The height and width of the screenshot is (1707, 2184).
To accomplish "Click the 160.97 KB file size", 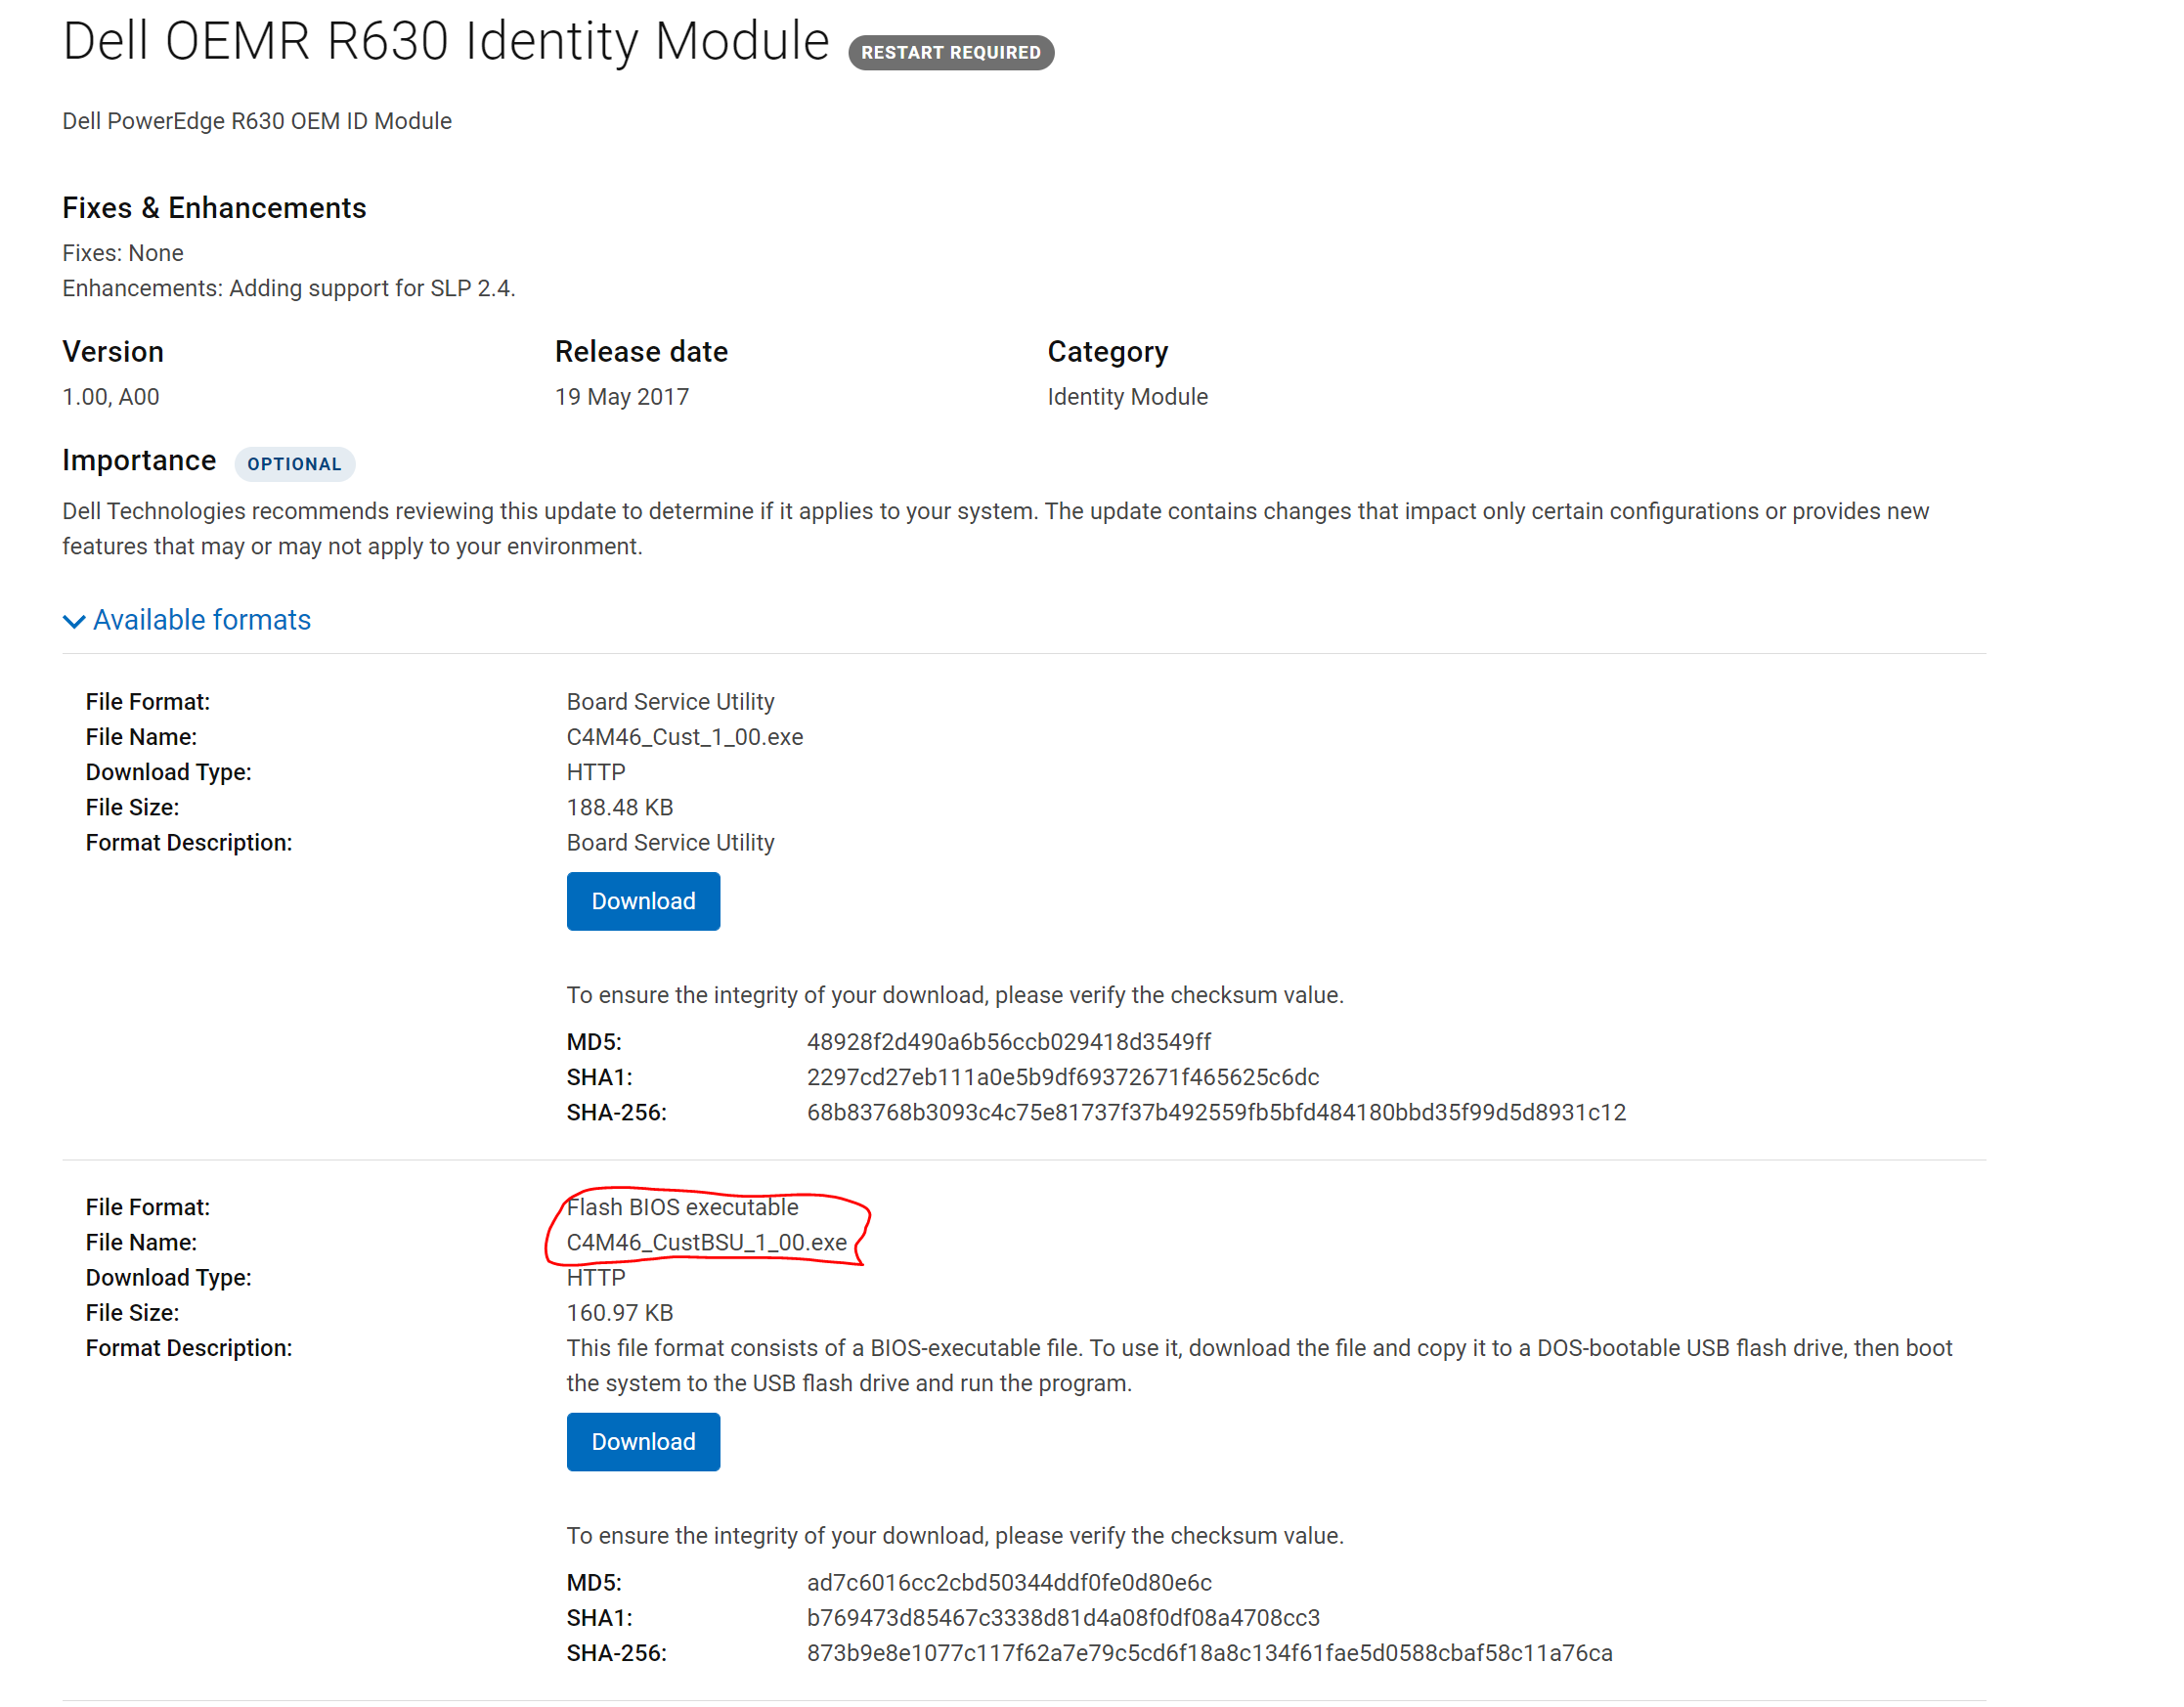I will [620, 1314].
